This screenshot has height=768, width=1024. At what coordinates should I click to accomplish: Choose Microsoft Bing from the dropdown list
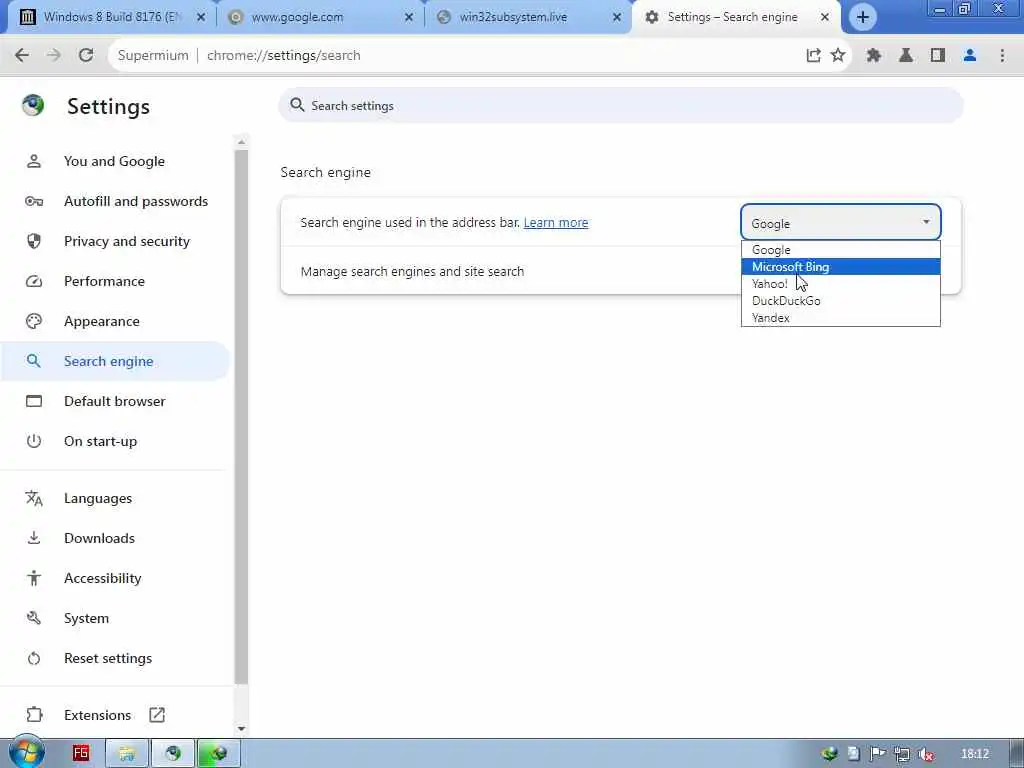pos(840,266)
